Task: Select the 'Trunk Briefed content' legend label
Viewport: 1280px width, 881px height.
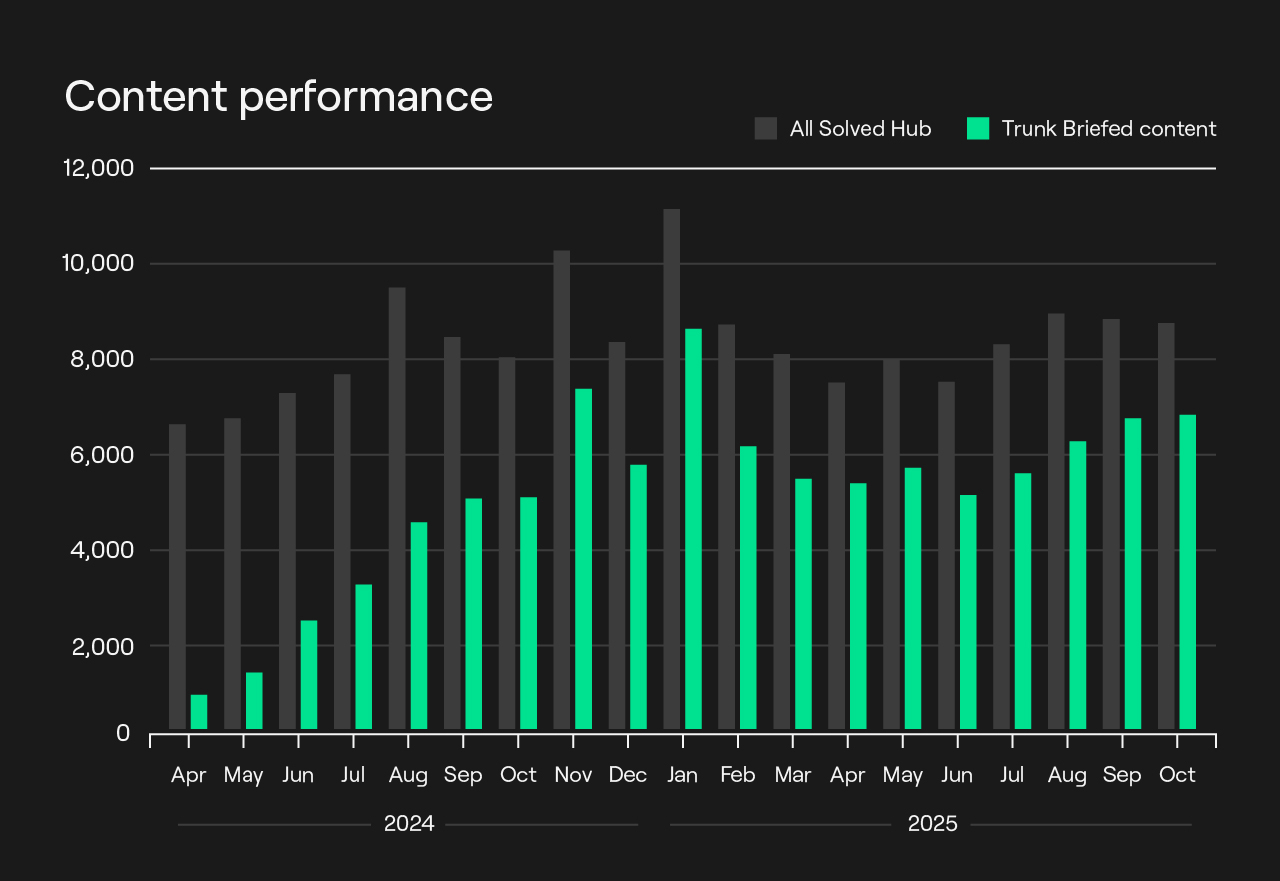Action: click(1108, 129)
